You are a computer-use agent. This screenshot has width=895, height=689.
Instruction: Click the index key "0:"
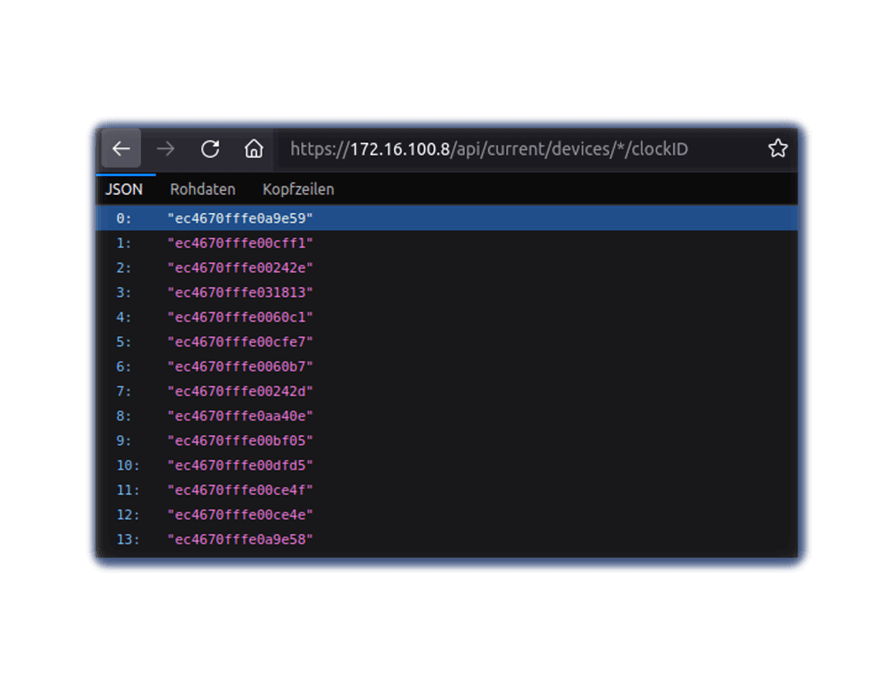[124, 219]
